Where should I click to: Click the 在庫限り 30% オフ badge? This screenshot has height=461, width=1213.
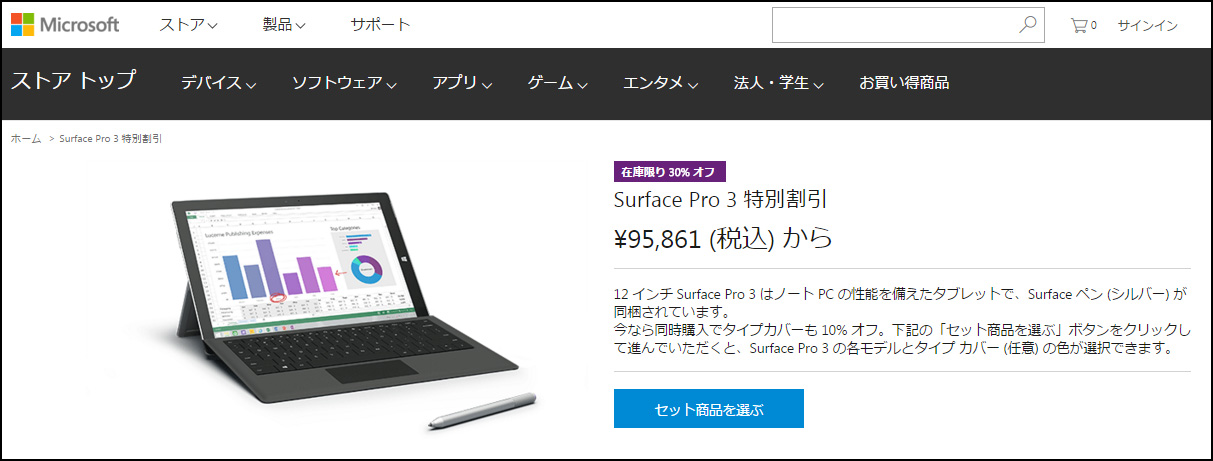point(670,171)
